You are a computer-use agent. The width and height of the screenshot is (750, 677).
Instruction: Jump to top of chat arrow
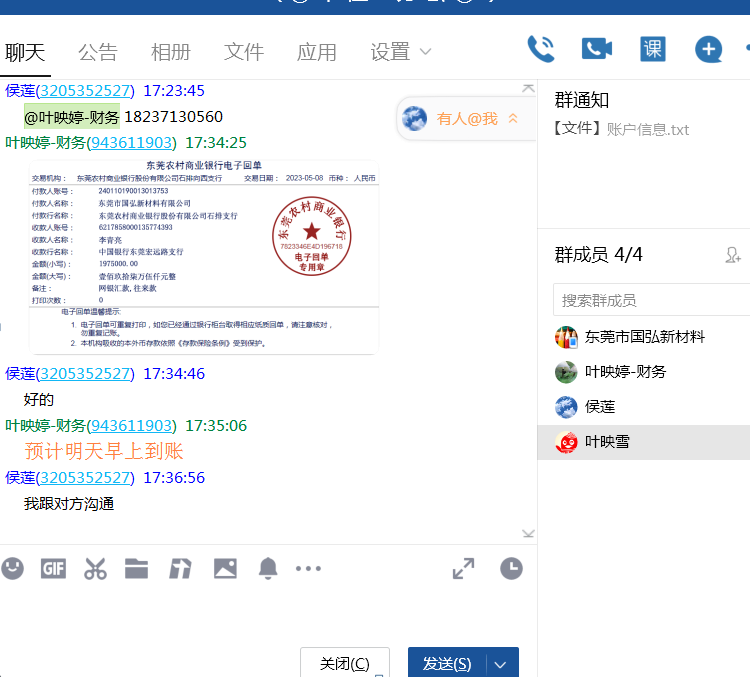tap(528, 88)
